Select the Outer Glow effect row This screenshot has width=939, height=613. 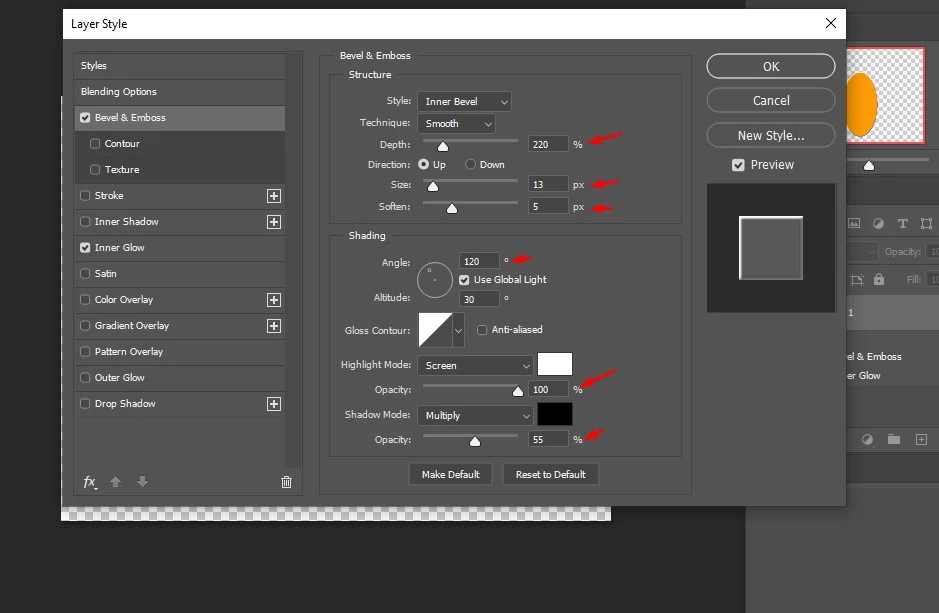pos(180,378)
